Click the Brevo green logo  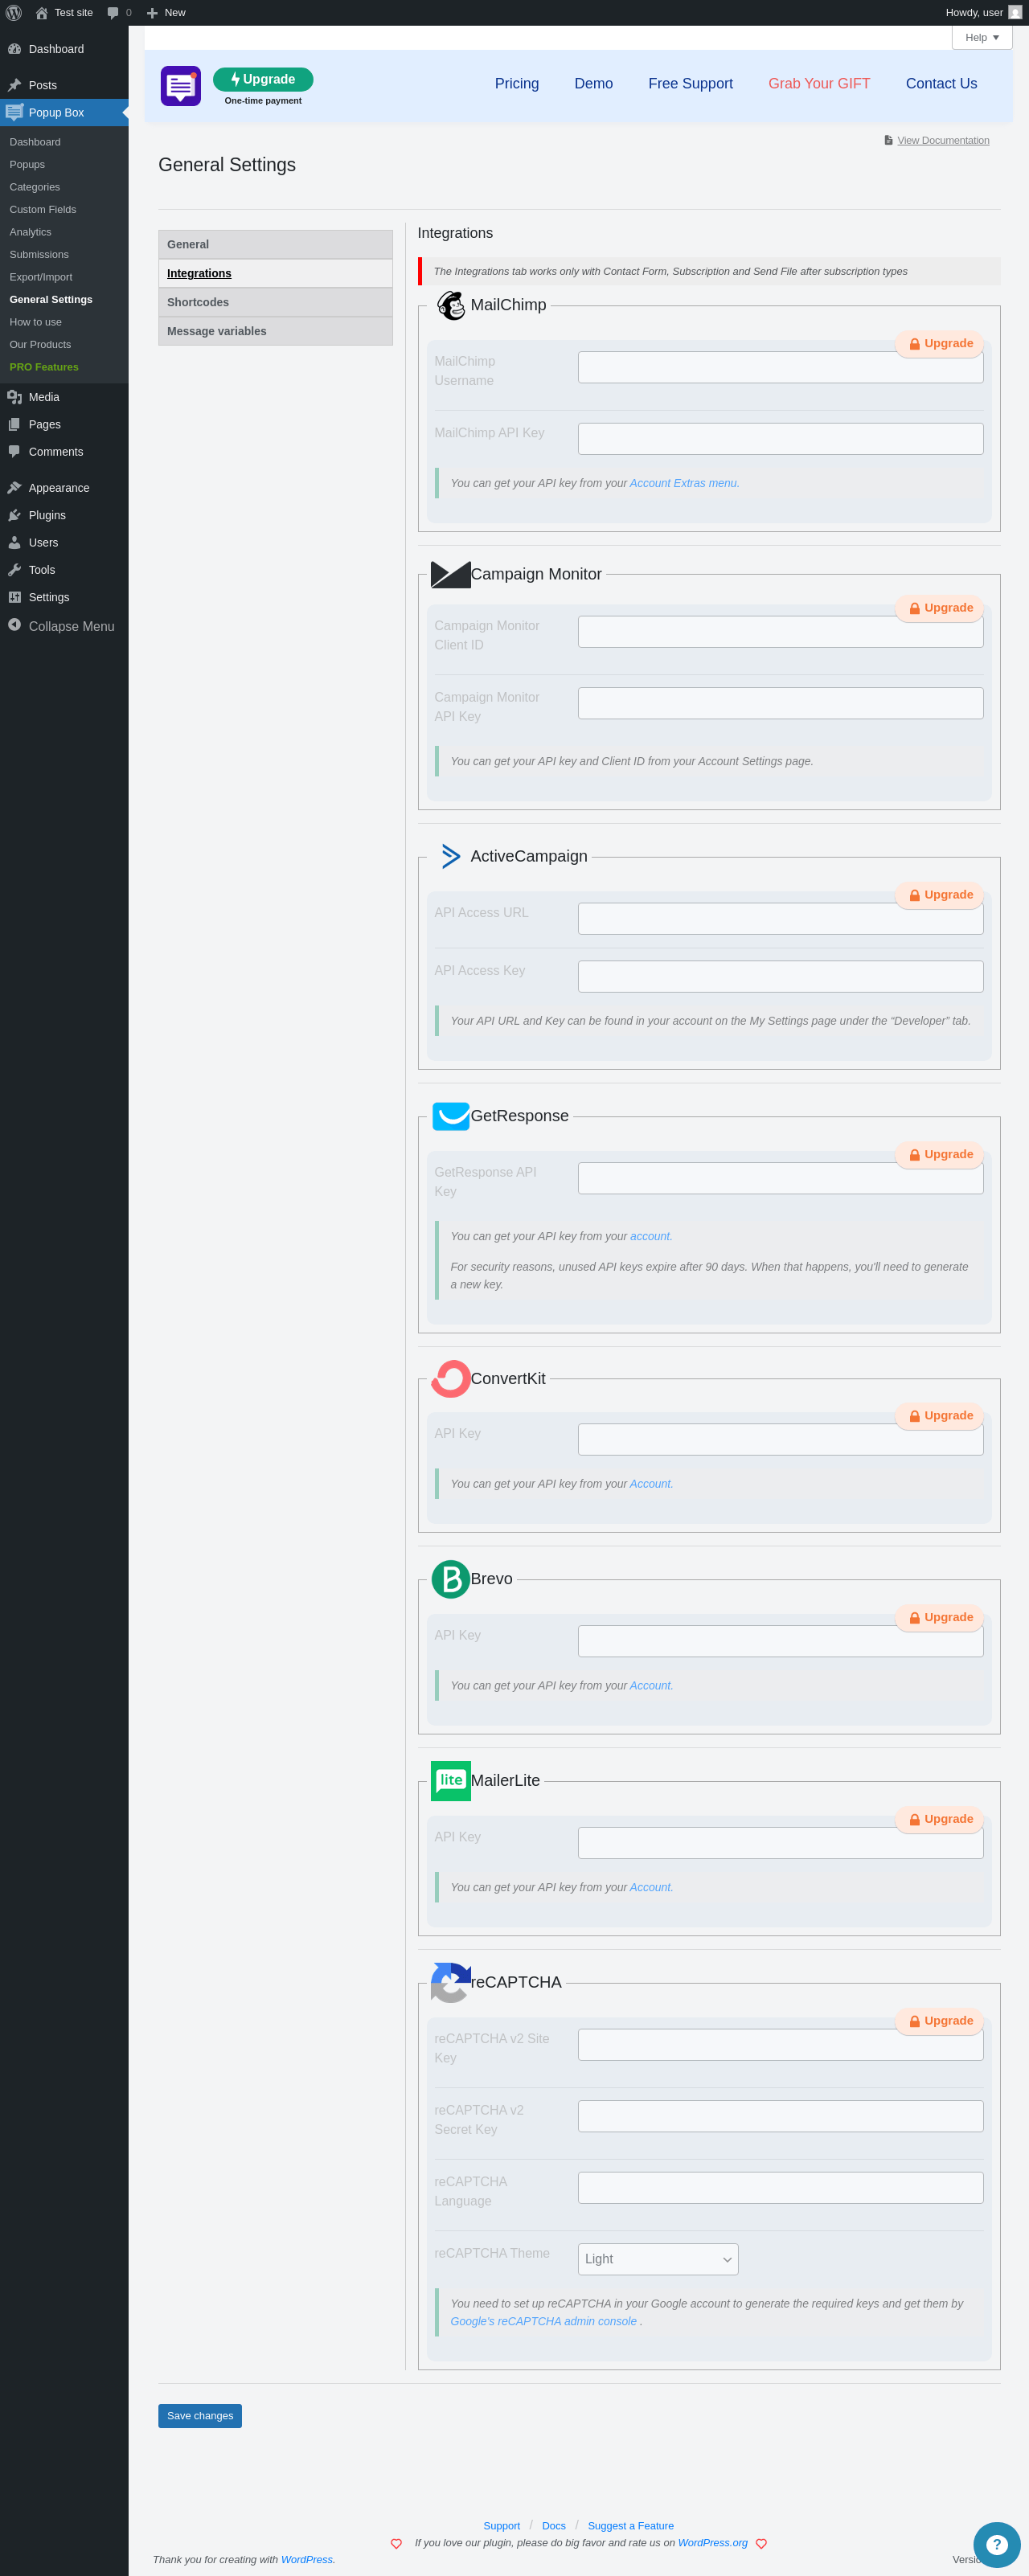point(450,1579)
